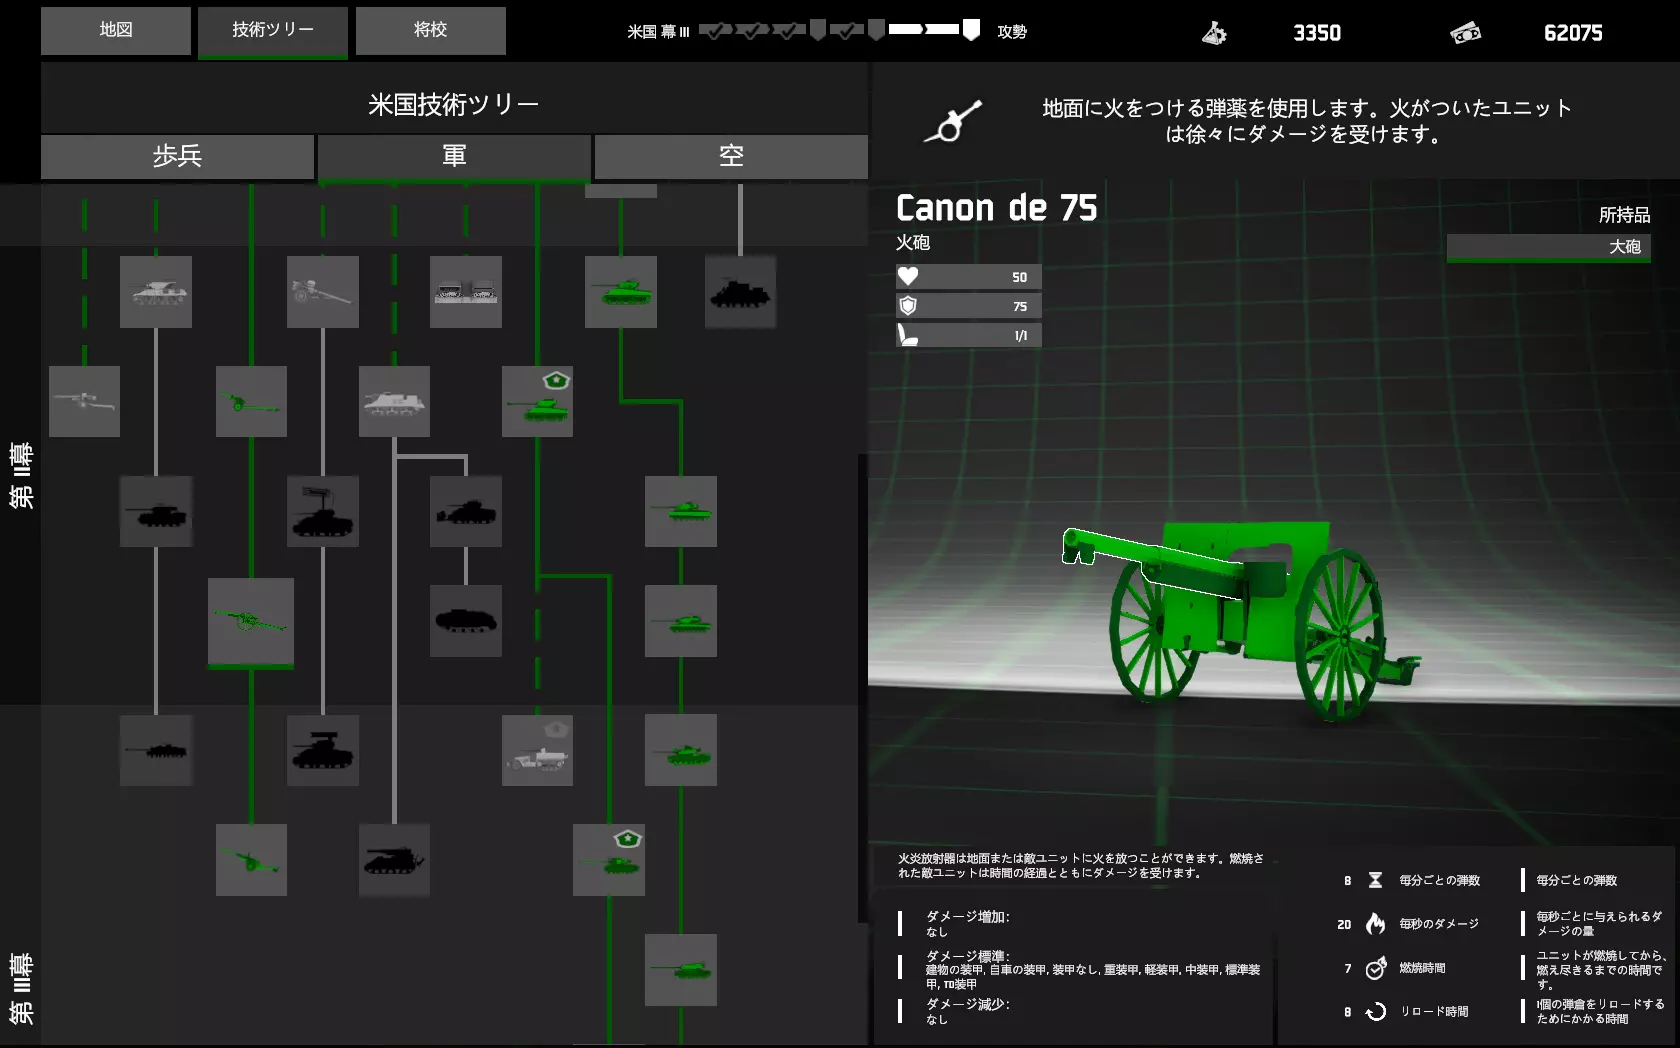Select the black rocket-rack tank node in 第 II 幕
1680x1048 pixels.
pos(323,511)
